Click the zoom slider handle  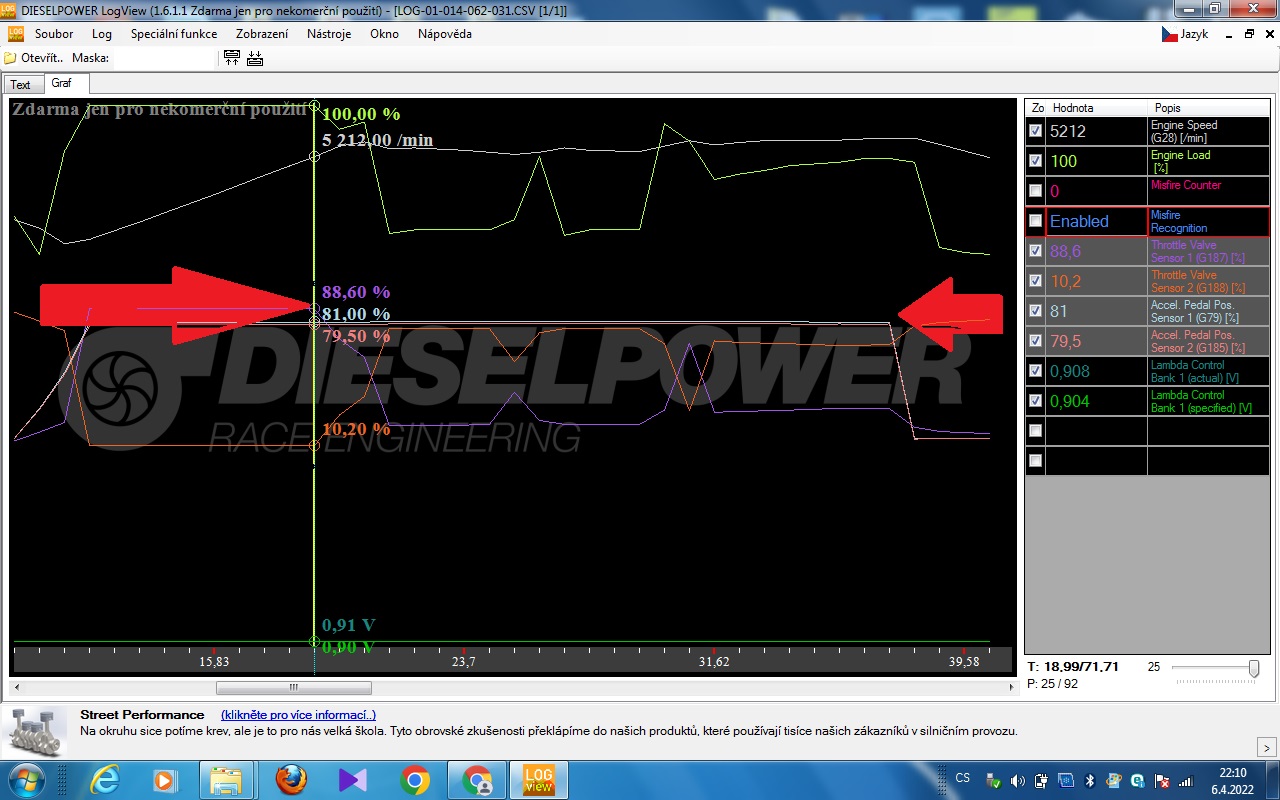coord(1253,668)
